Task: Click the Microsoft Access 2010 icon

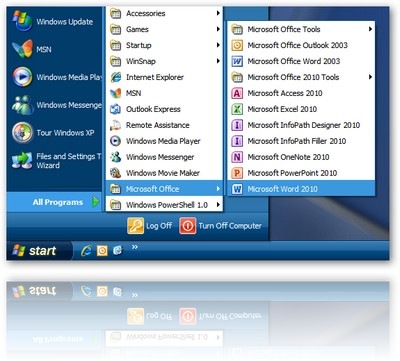Action: [237, 93]
